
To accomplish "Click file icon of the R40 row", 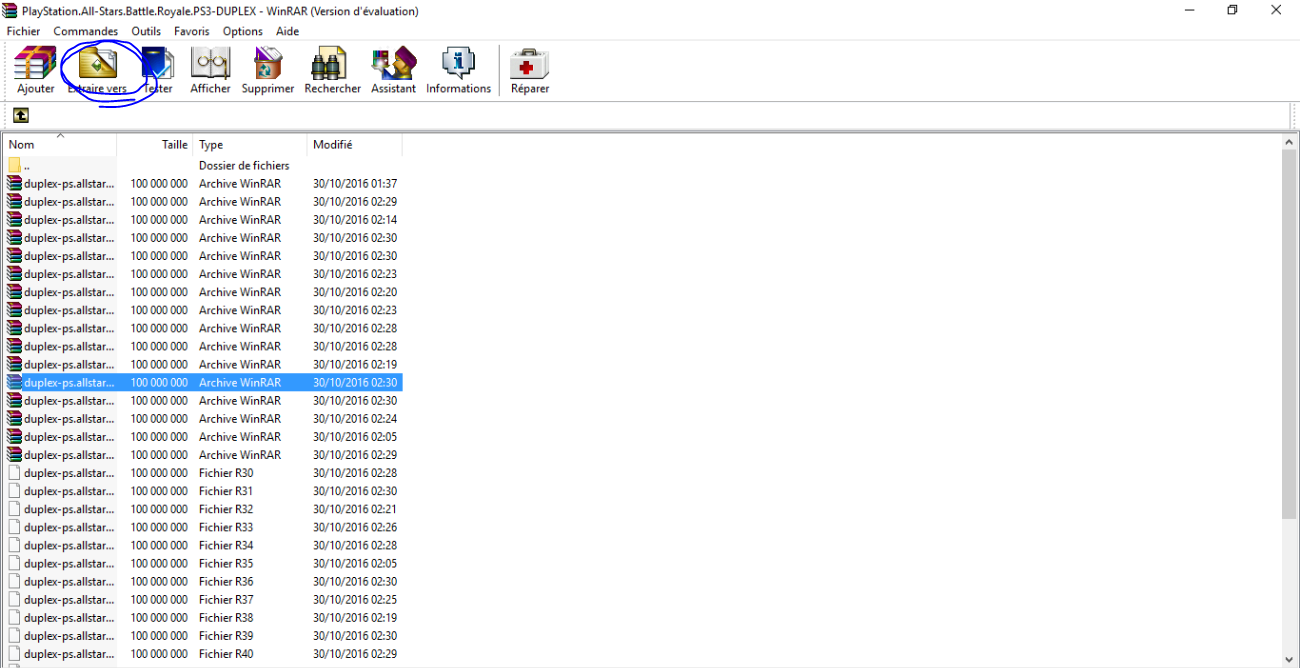I will pyautogui.click(x=14, y=653).
